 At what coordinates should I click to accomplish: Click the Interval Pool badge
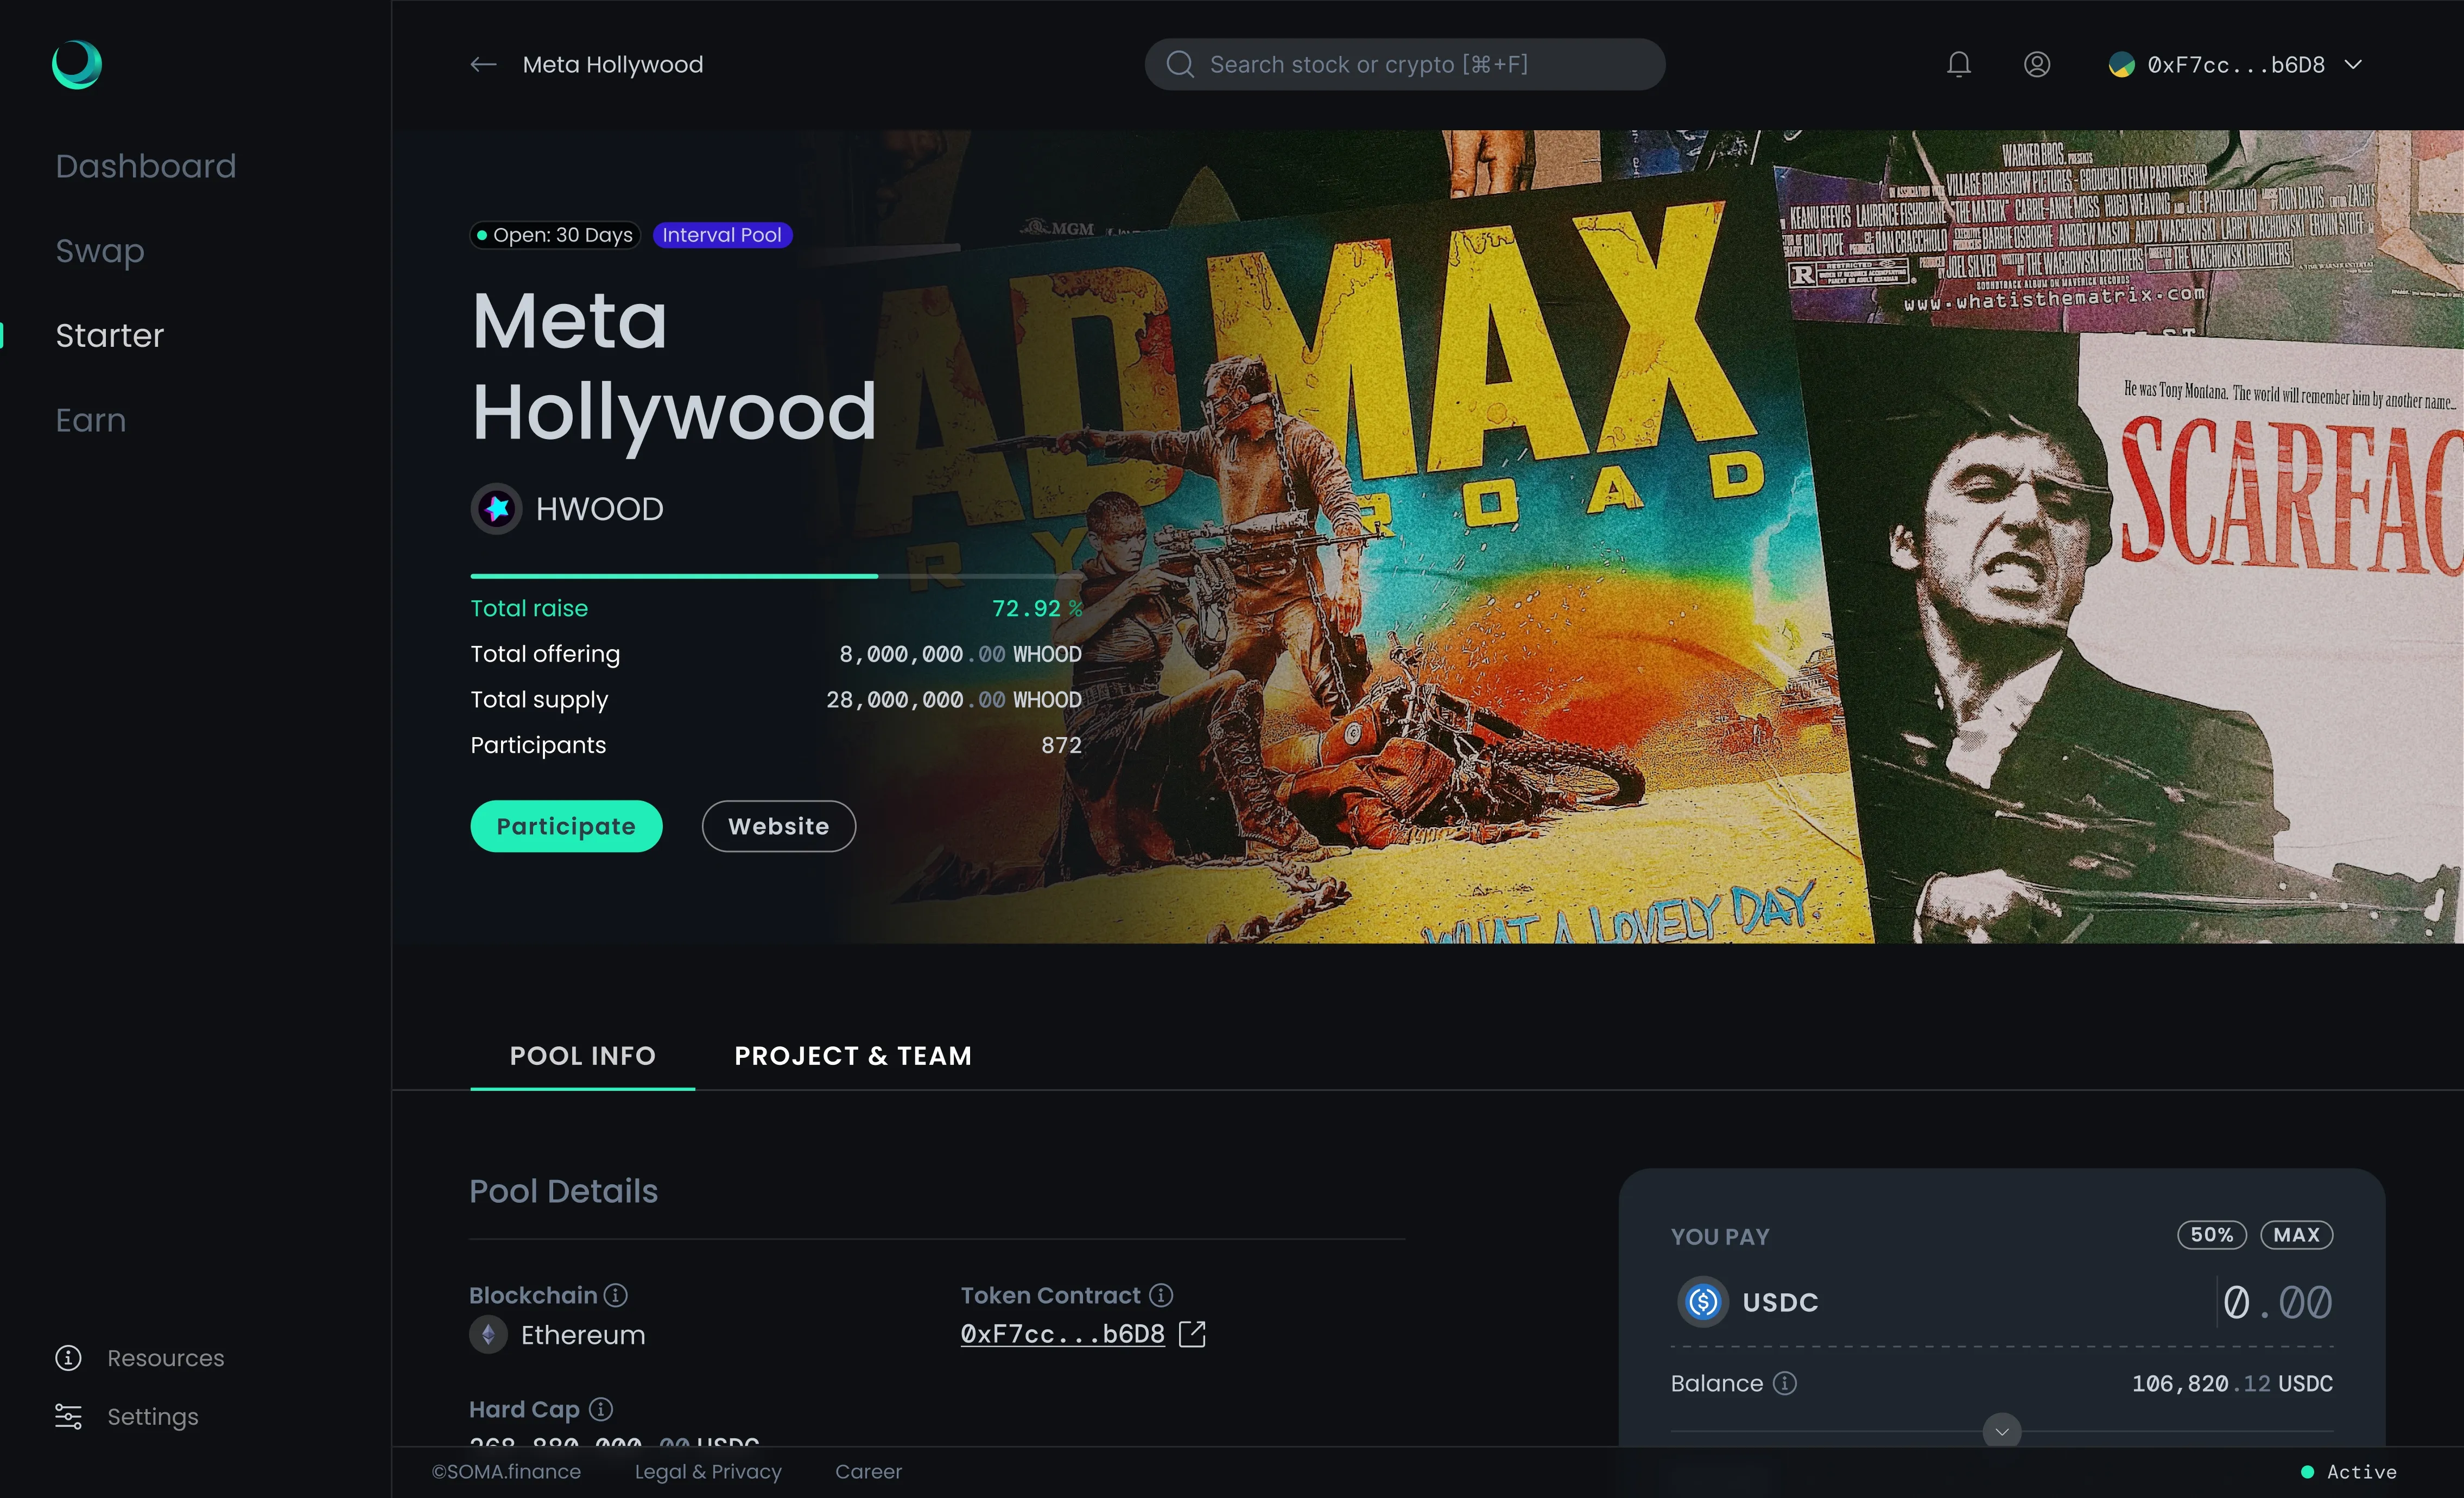tap(722, 235)
